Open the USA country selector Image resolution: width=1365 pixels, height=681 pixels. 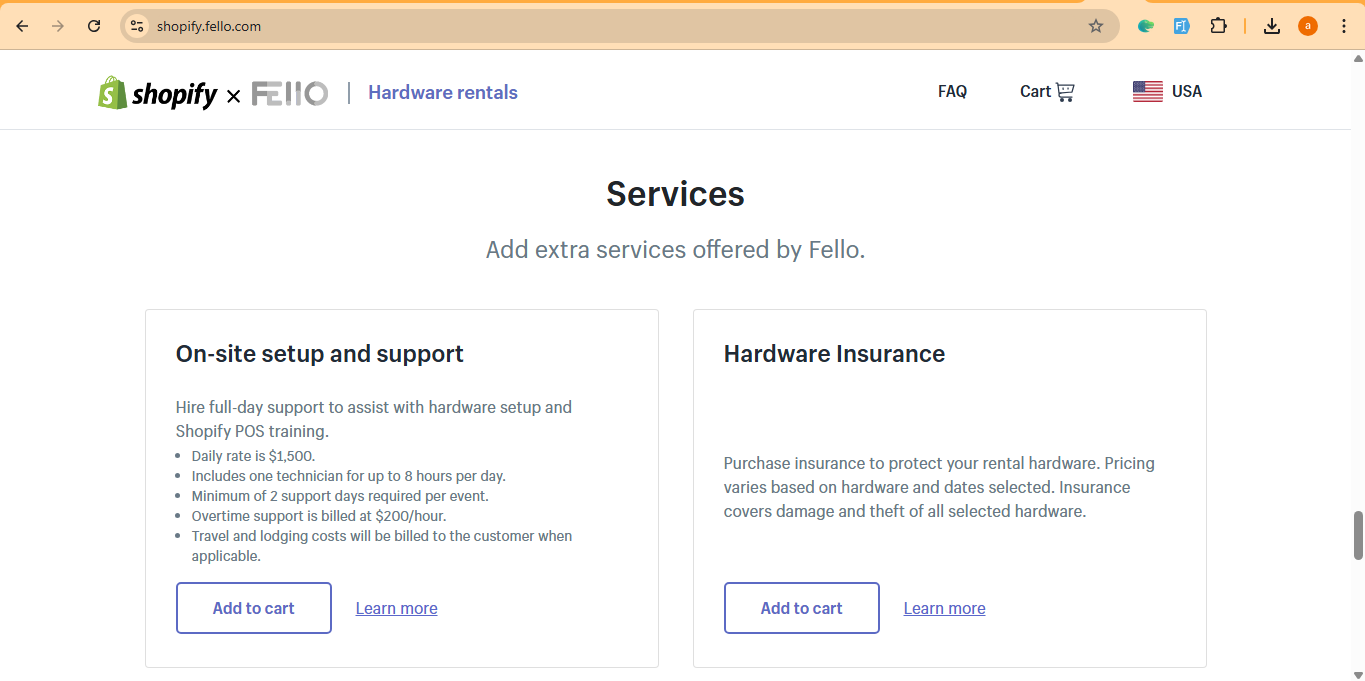click(1186, 92)
